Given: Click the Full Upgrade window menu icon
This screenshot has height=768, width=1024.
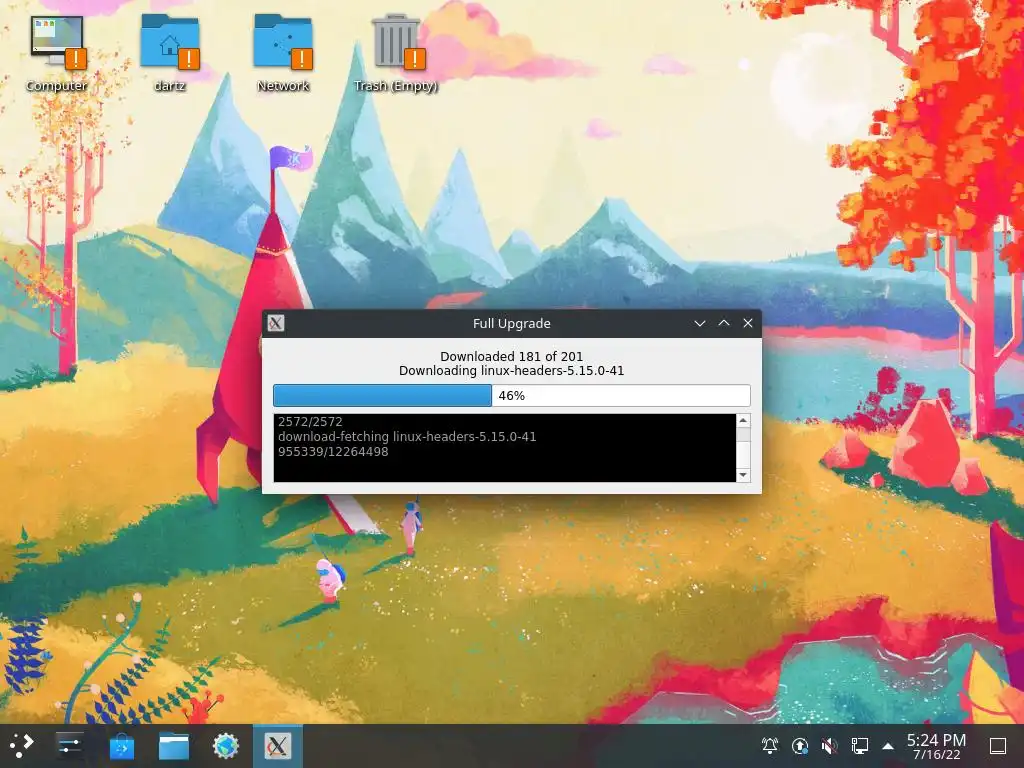Looking at the screenshot, I should (x=276, y=323).
